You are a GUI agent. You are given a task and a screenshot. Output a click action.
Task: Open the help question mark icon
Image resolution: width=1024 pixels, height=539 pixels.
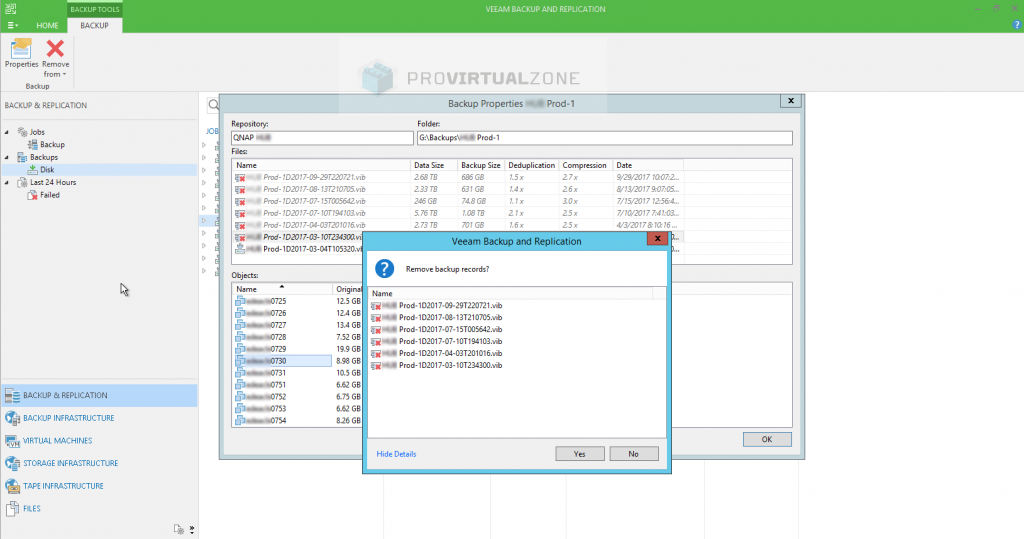pyautogui.click(x=1017, y=25)
